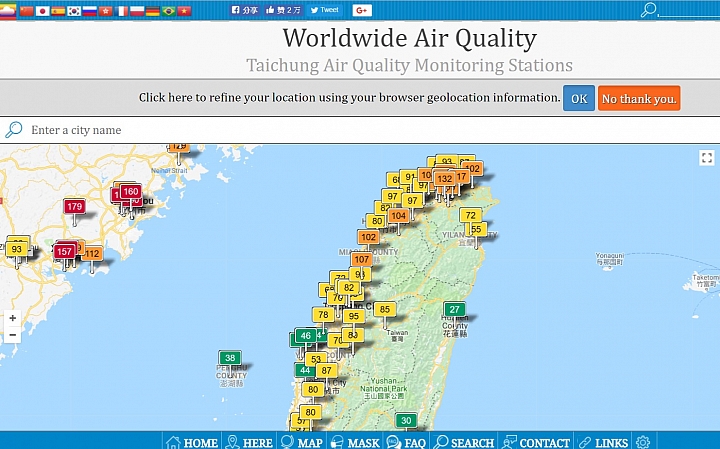Select the yellow 78 station marker
720x449 pixels.
tap(323, 314)
